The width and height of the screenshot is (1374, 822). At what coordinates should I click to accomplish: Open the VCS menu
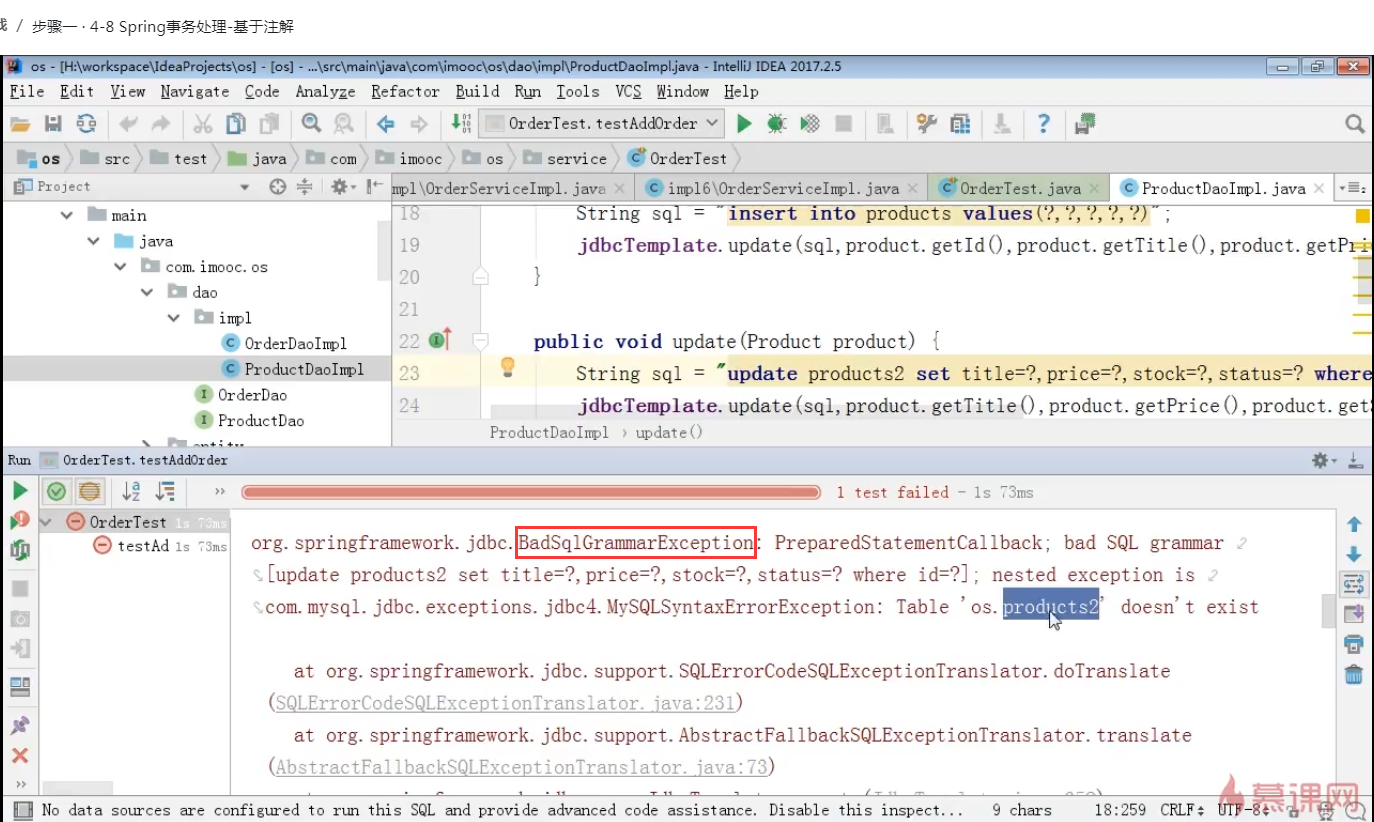(x=628, y=91)
